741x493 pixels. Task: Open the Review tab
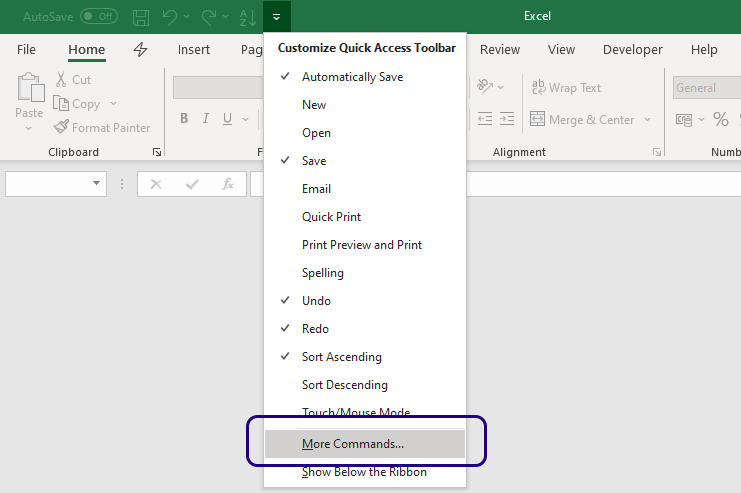[500, 49]
